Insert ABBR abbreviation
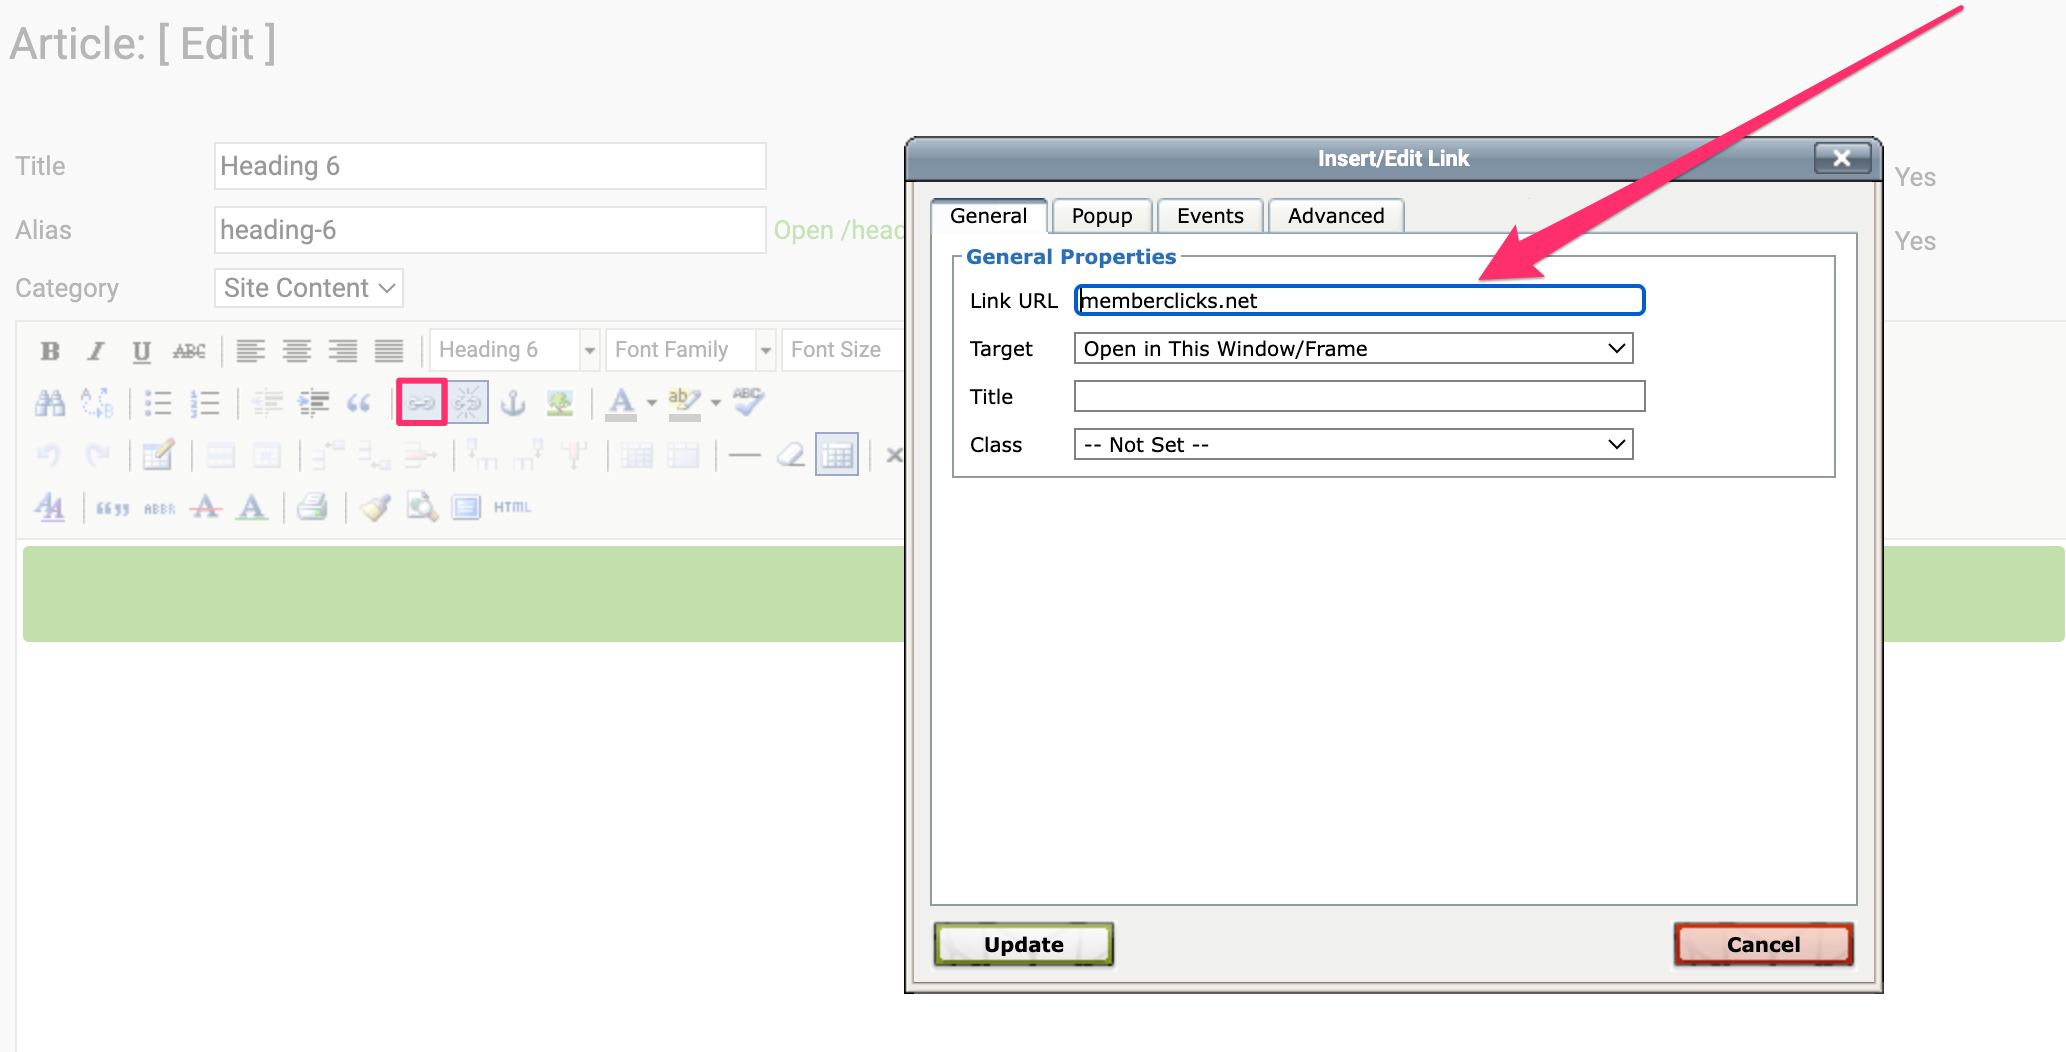2066x1052 pixels. (159, 508)
